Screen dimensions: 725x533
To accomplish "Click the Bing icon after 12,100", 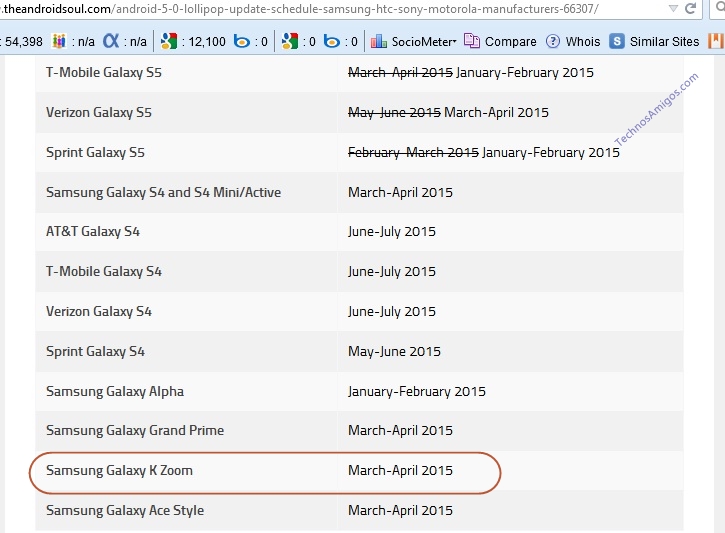I will [241, 41].
